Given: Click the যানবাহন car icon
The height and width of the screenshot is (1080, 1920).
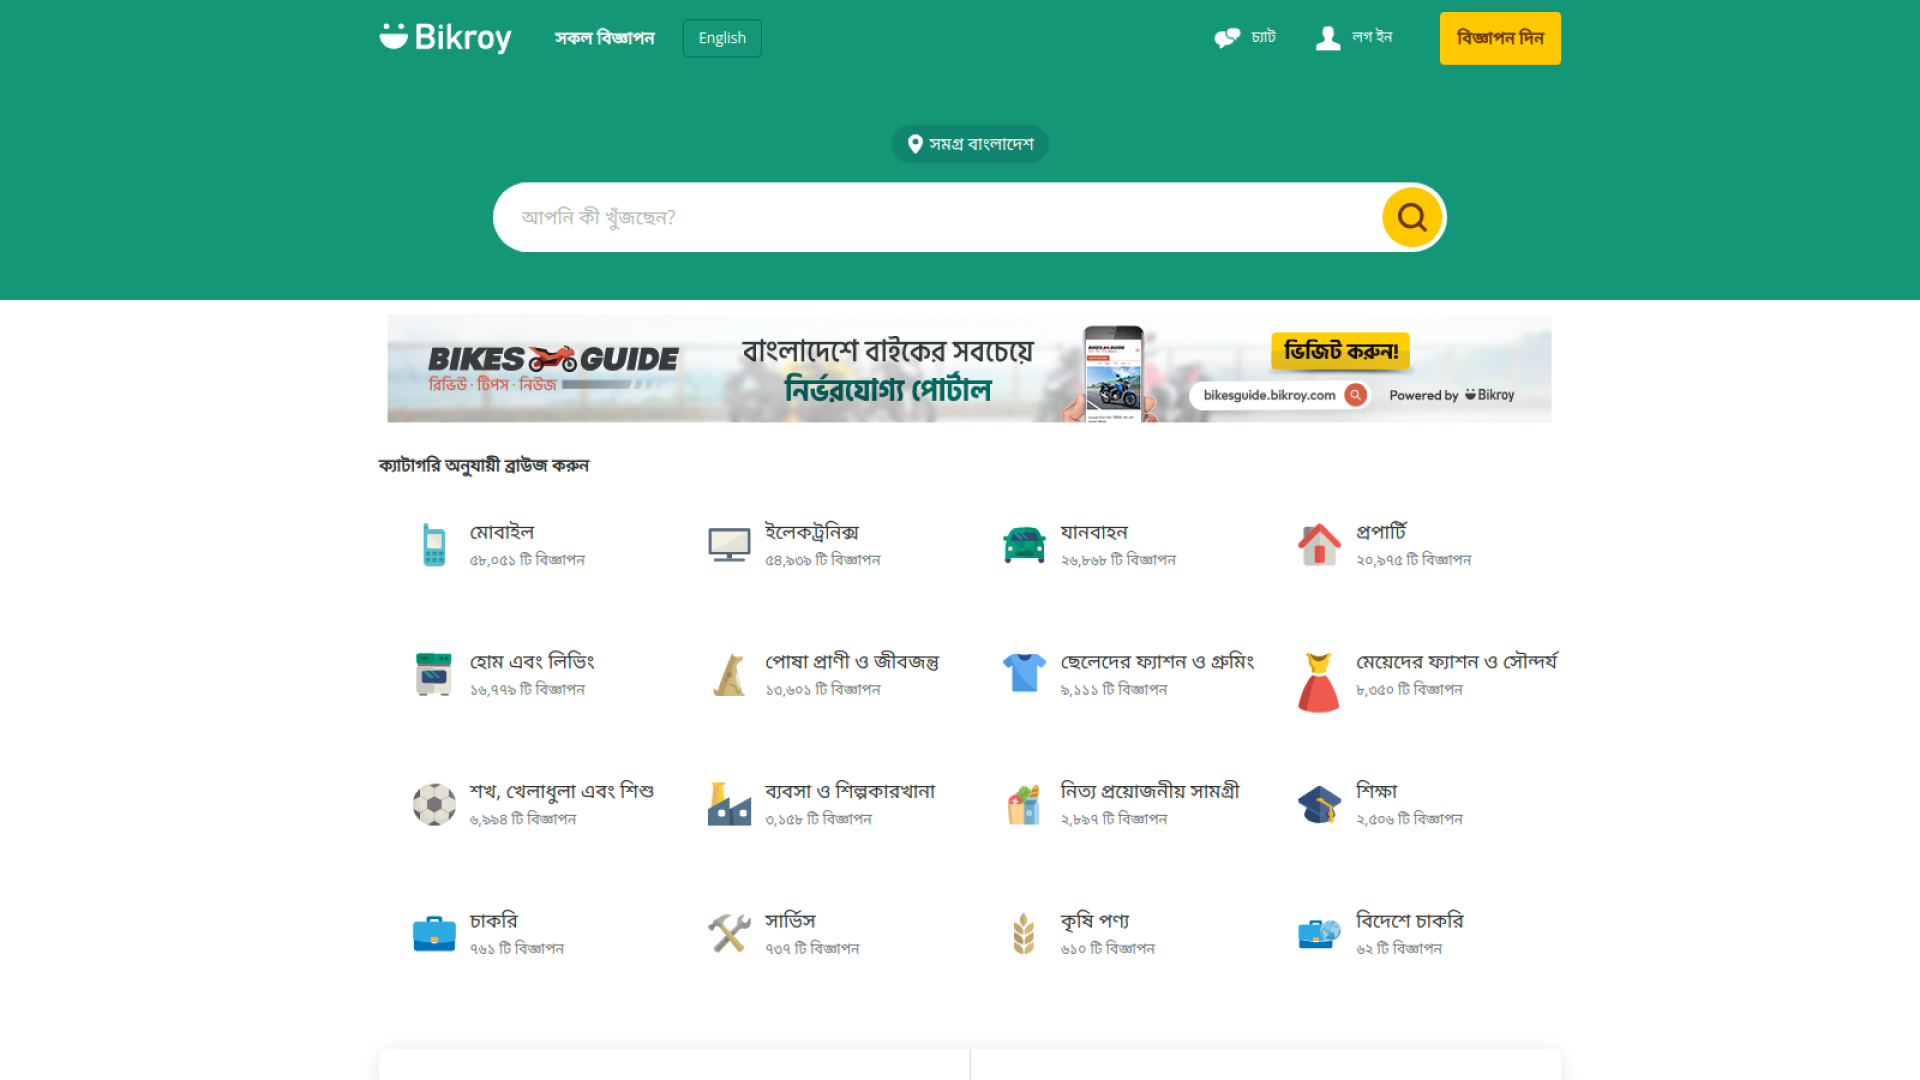Looking at the screenshot, I should [x=1023, y=545].
